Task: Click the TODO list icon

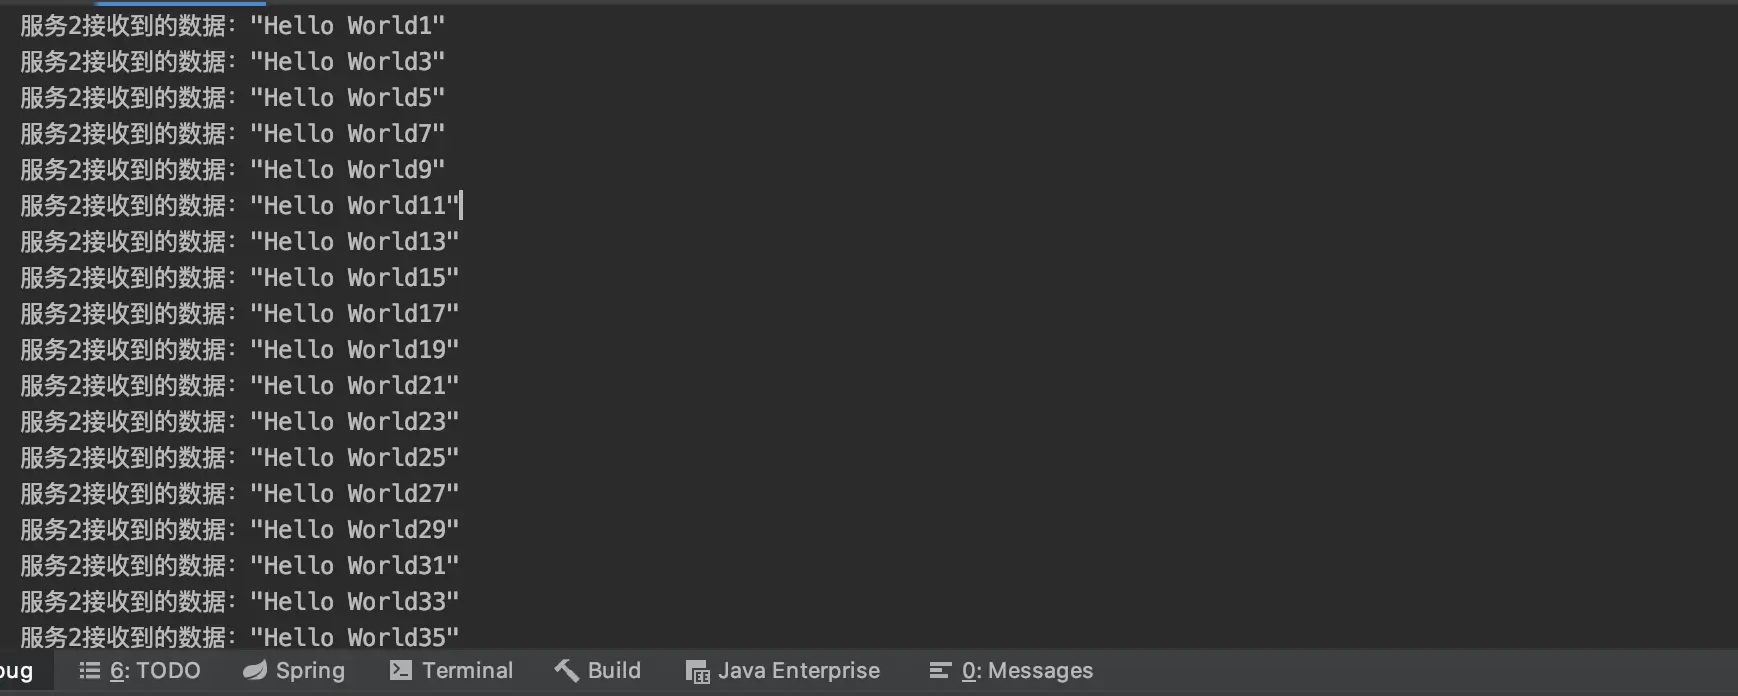Action: (x=90, y=671)
